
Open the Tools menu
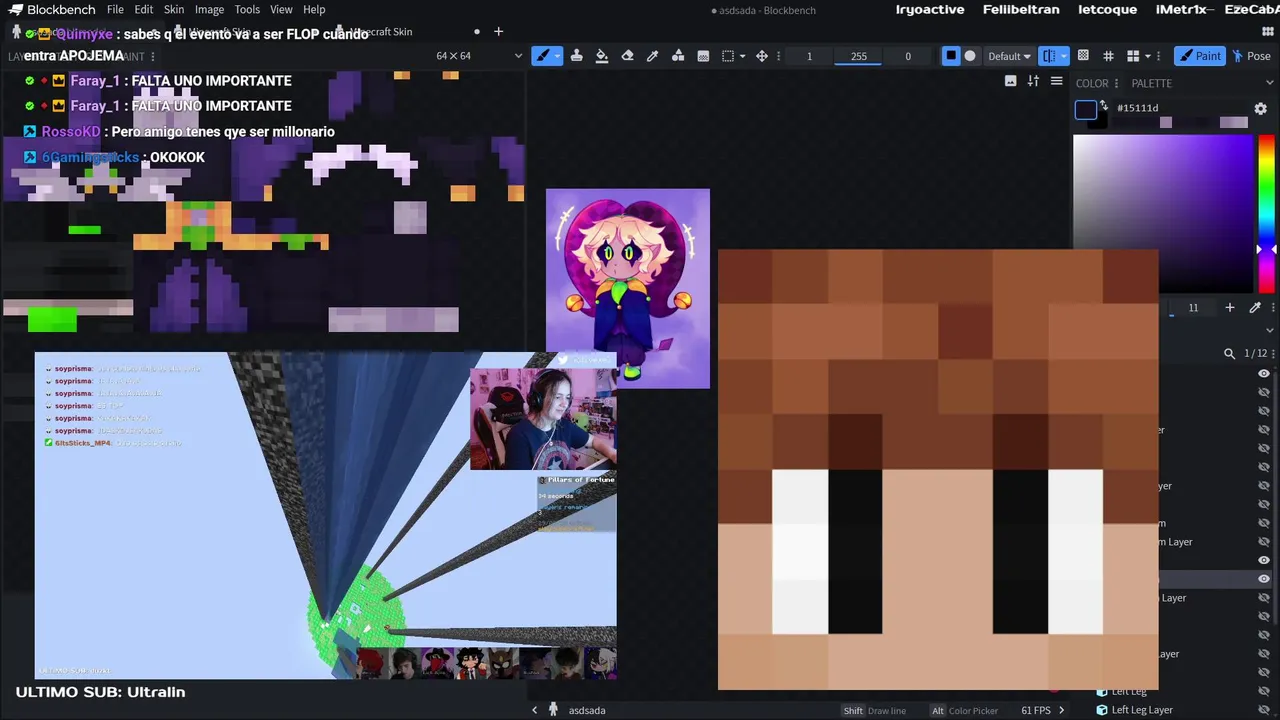247,10
